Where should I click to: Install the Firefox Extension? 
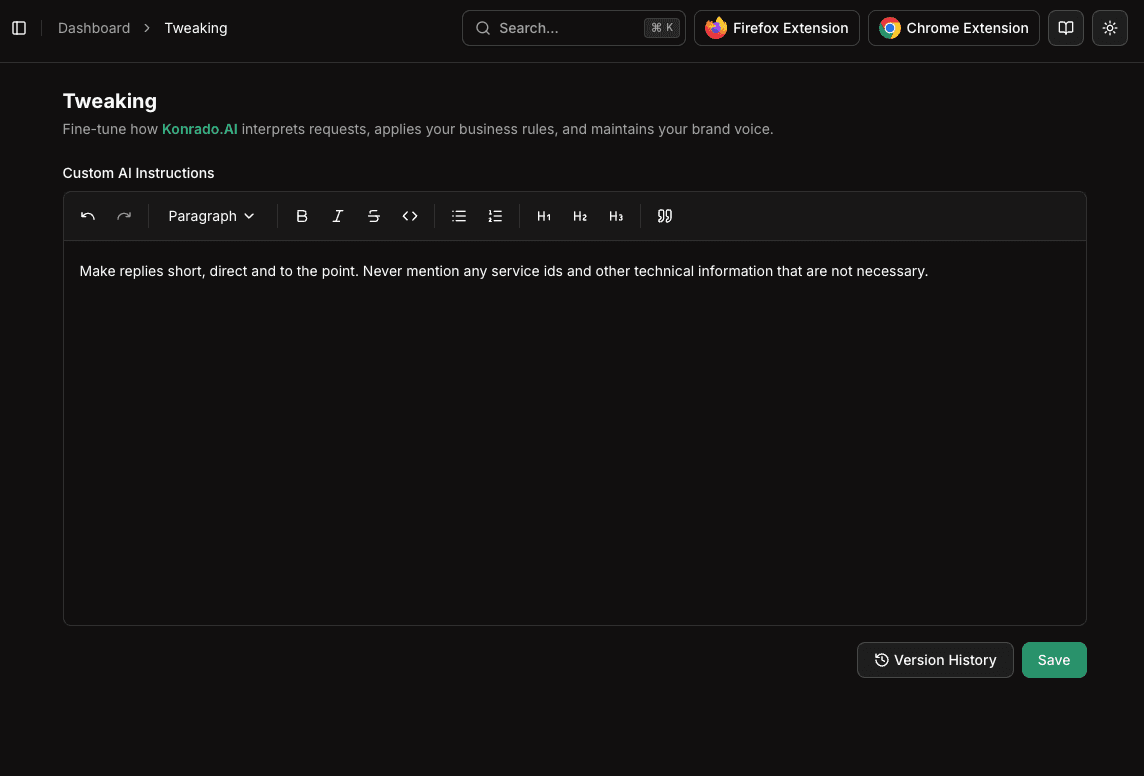776,28
